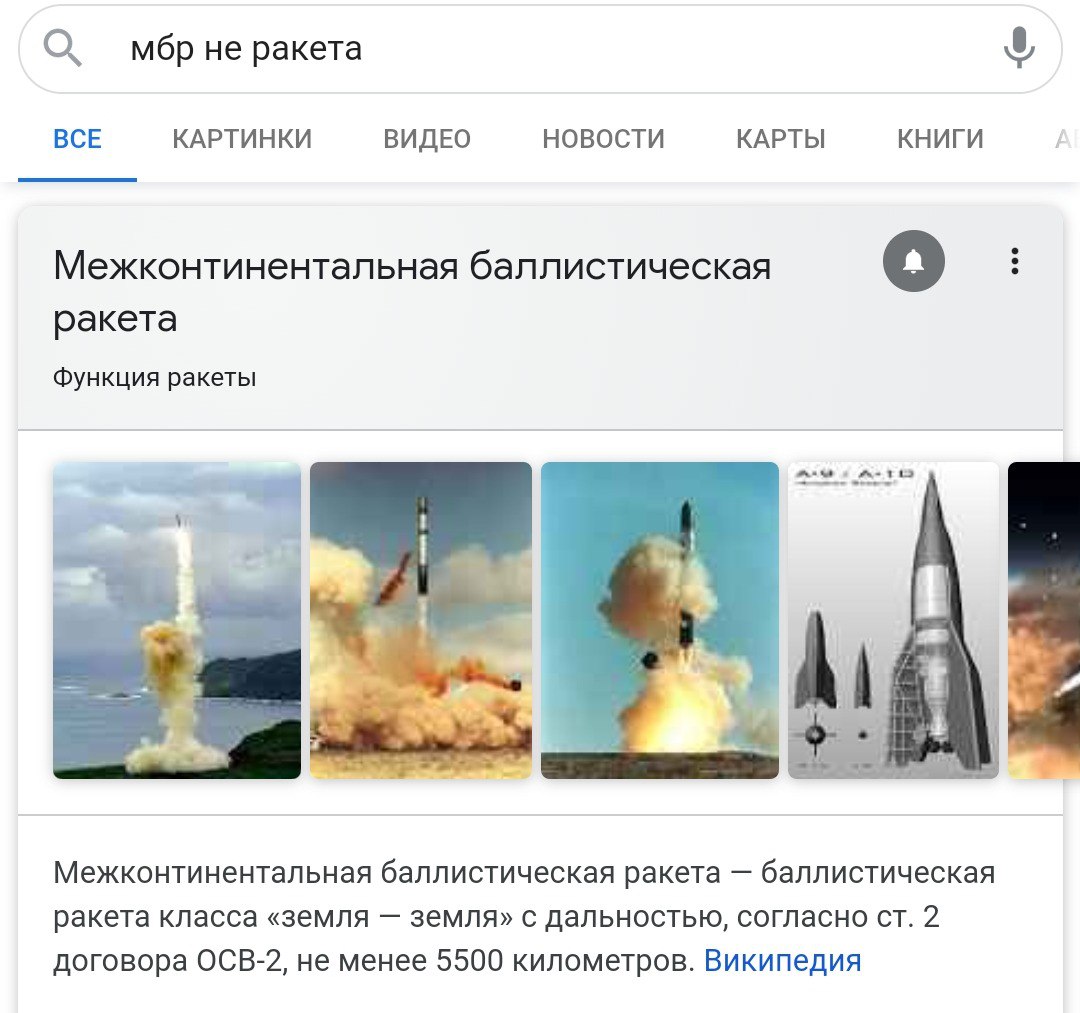
Task: Open the ВИДЕО tab
Action: click(x=426, y=139)
